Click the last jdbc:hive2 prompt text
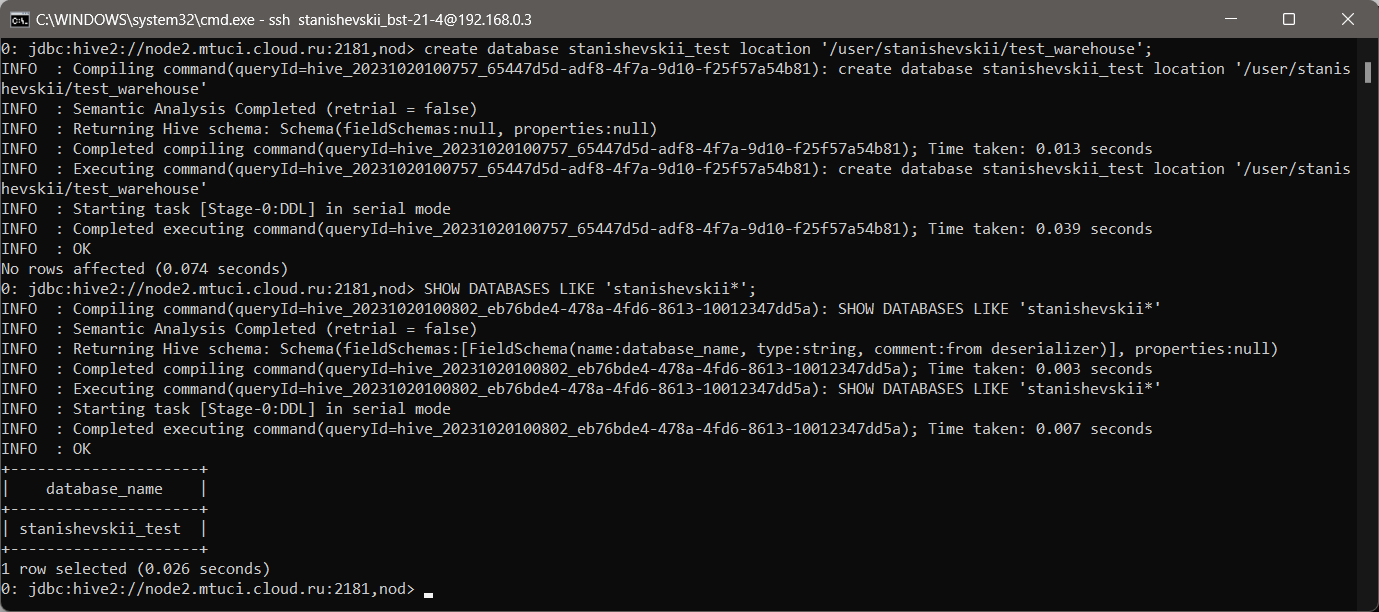Viewport: 1379px width, 612px height. [x=207, y=589]
